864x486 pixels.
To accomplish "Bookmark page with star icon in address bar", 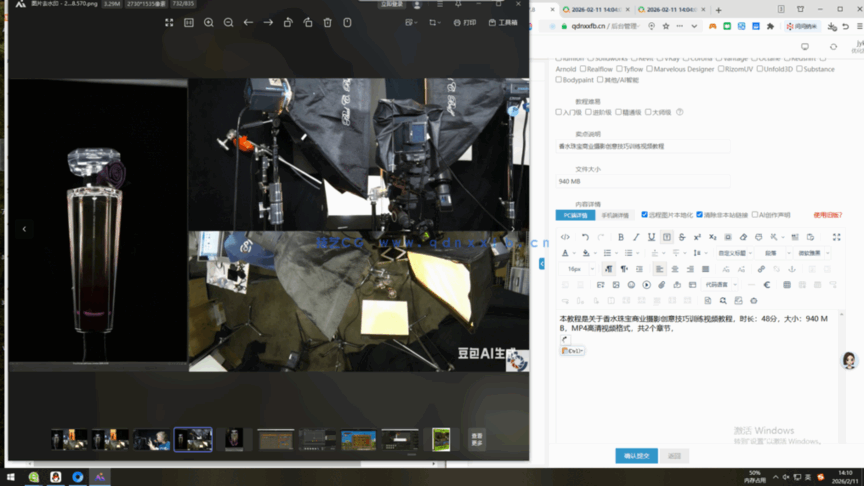I will 666,26.
